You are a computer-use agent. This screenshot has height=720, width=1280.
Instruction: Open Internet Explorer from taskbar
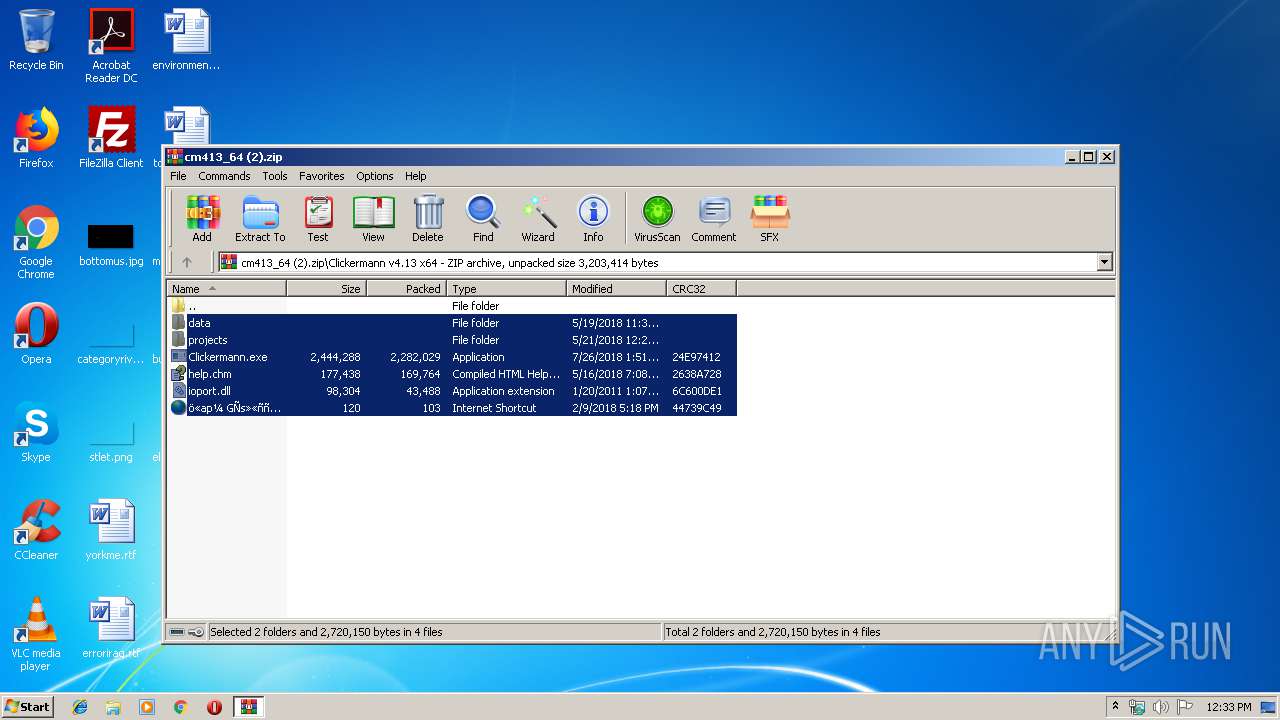coord(80,707)
